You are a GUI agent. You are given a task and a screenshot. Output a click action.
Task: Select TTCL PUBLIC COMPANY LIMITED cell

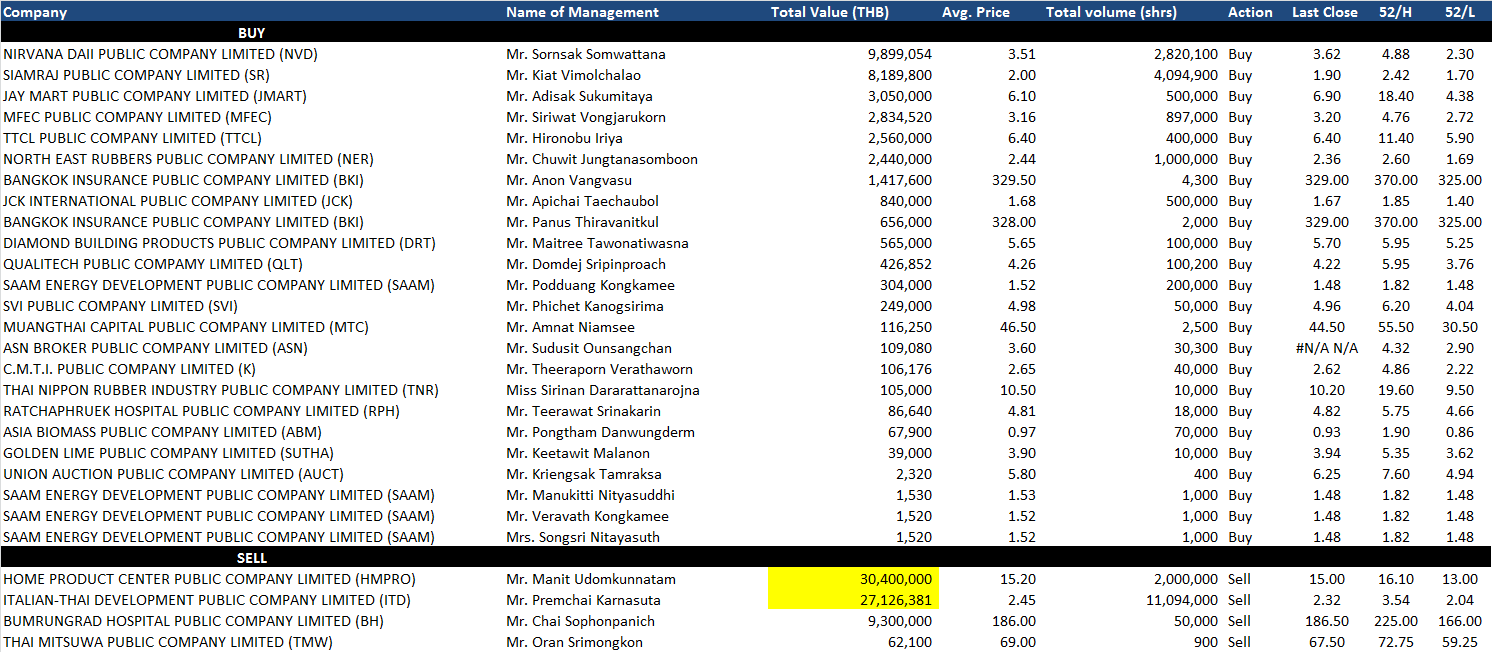[x=132, y=138]
